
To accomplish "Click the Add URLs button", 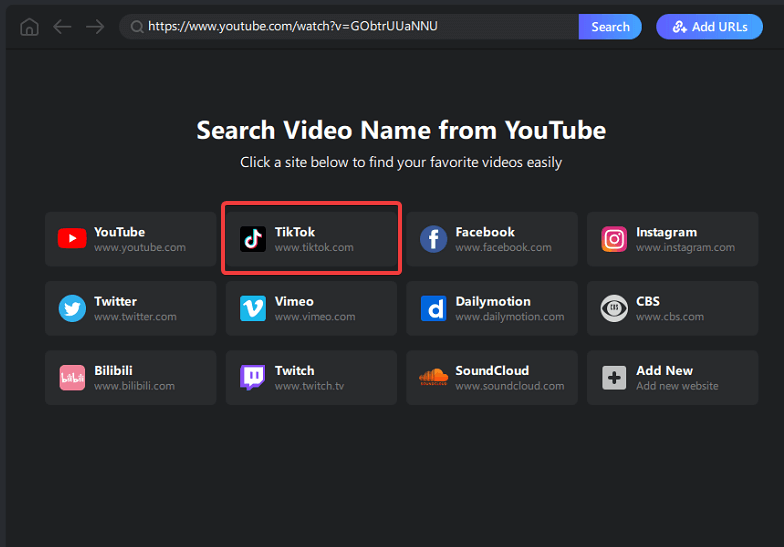I will [x=710, y=27].
